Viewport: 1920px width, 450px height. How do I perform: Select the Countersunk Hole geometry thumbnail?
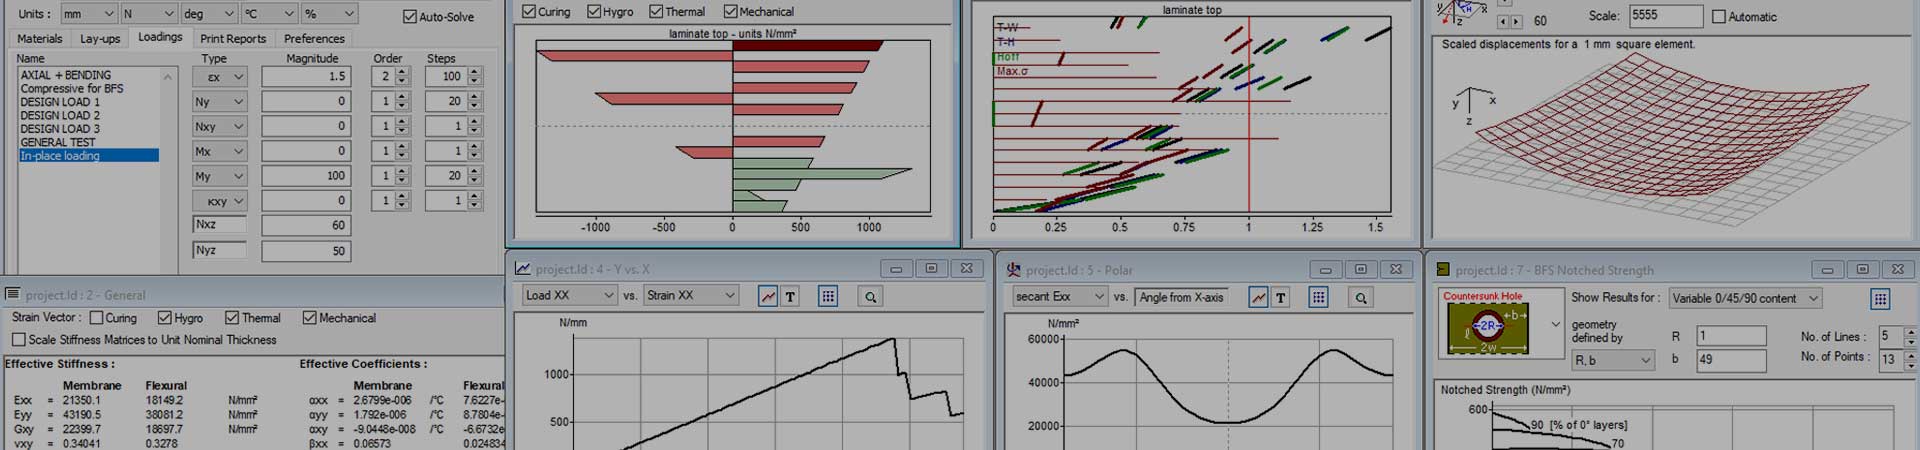click(1487, 325)
